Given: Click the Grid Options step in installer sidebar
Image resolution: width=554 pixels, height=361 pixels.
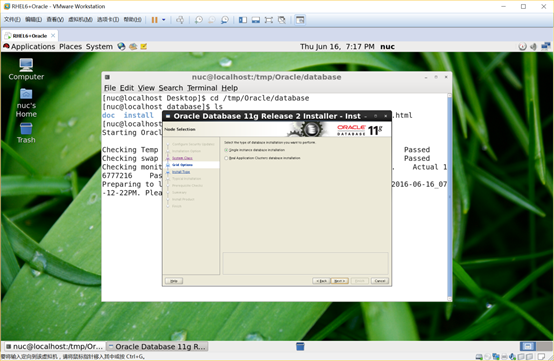Looking at the screenshot, I should [182, 165].
